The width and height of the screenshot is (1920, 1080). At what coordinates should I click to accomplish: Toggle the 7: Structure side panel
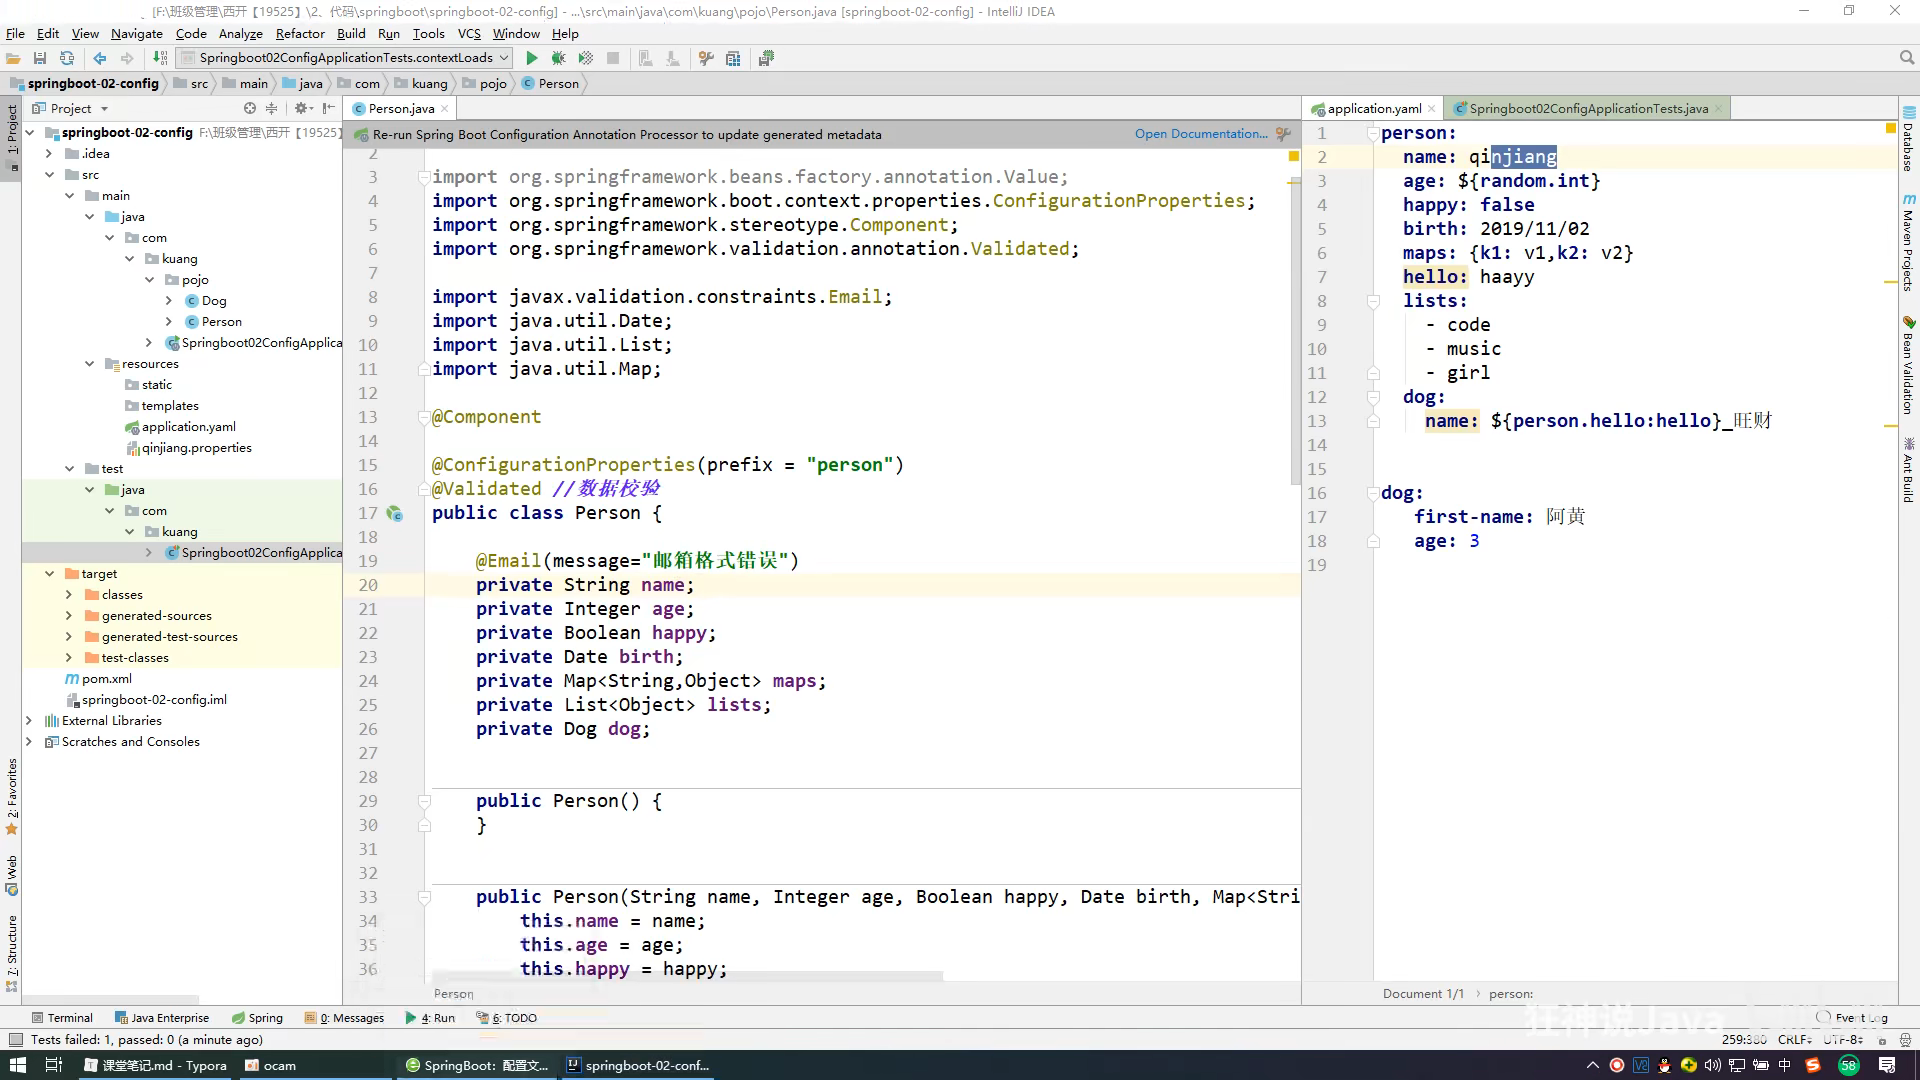pyautogui.click(x=12, y=945)
